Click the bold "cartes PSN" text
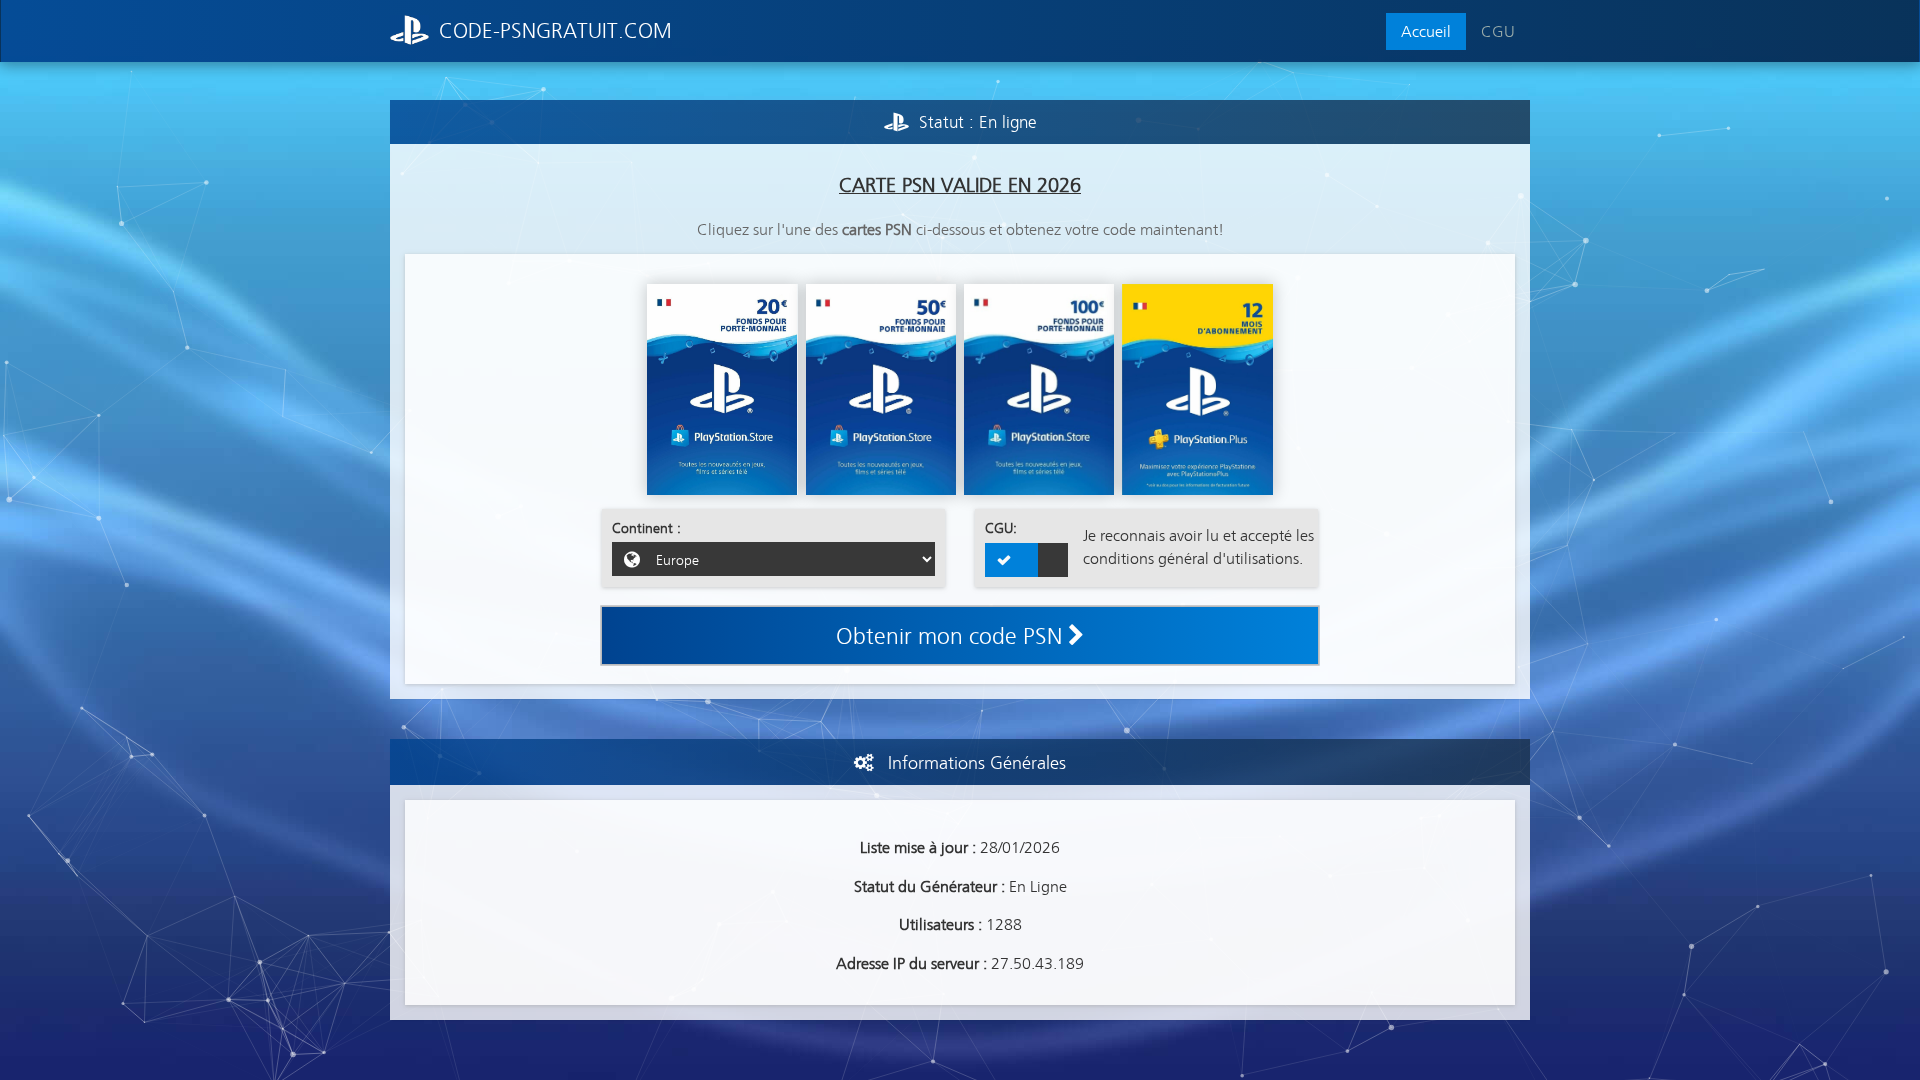This screenshot has height=1080, width=1920. [x=876, y=229]
